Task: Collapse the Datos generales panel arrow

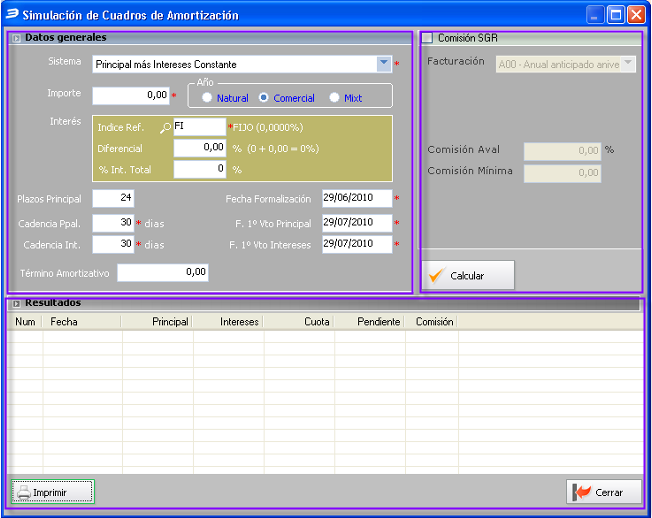Action: (14, 38)
